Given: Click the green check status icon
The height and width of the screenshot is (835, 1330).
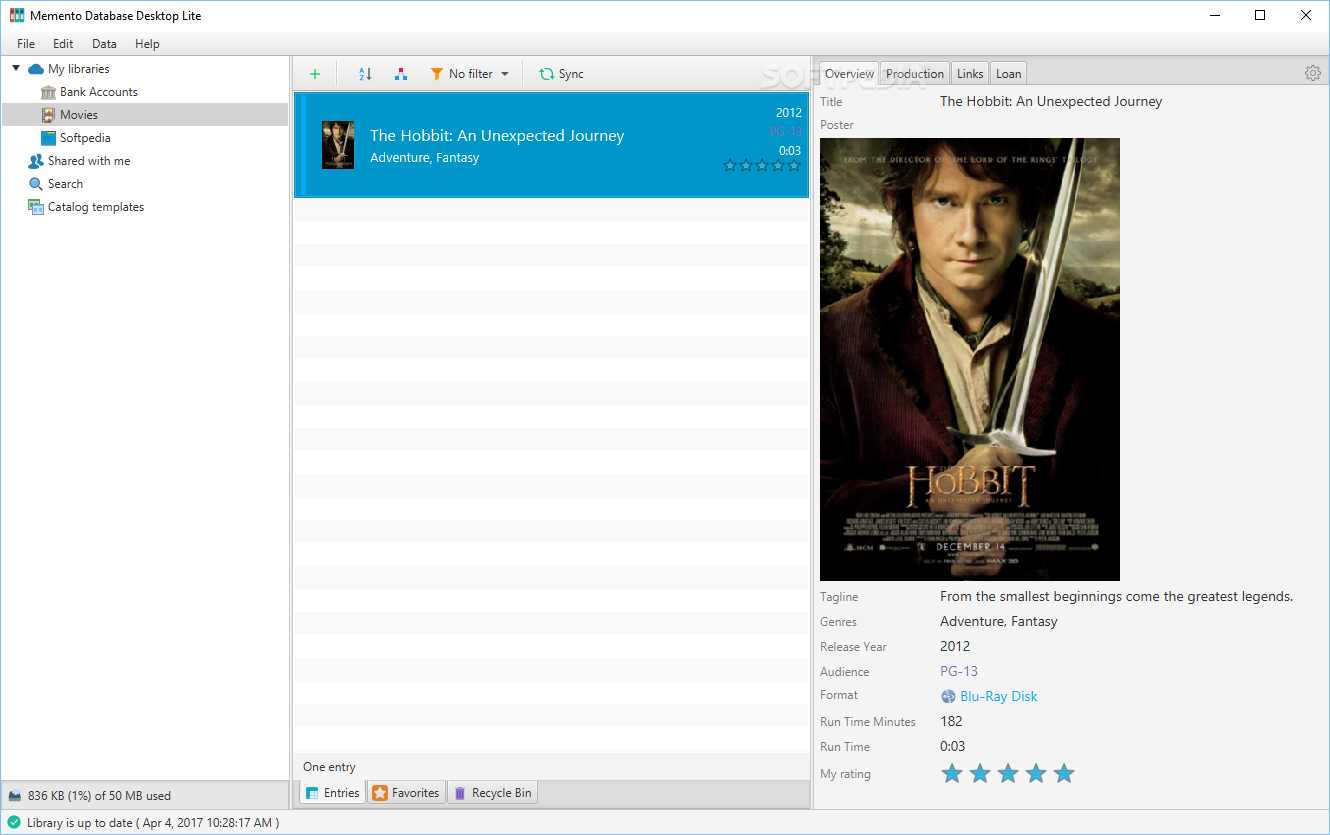Looking at the screenshot, I should pos(14,822).
